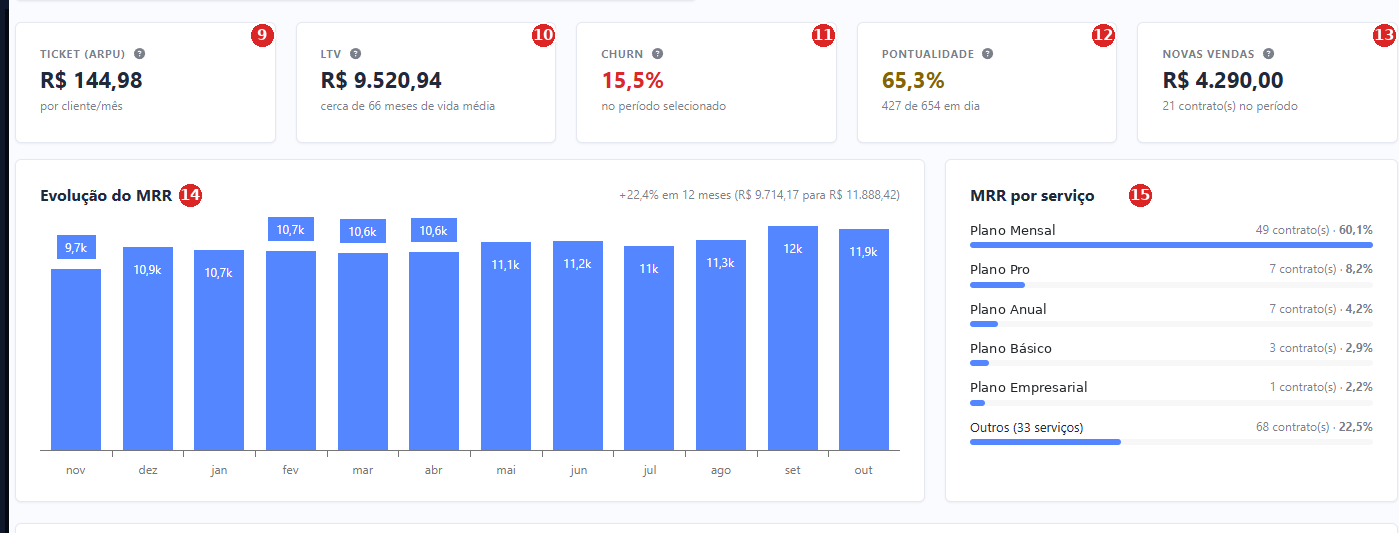The height and width of the screenshot is (533, 1399).
Task: Click the 'MRR por serviço' panel title
Action: tap(1032, 196)
